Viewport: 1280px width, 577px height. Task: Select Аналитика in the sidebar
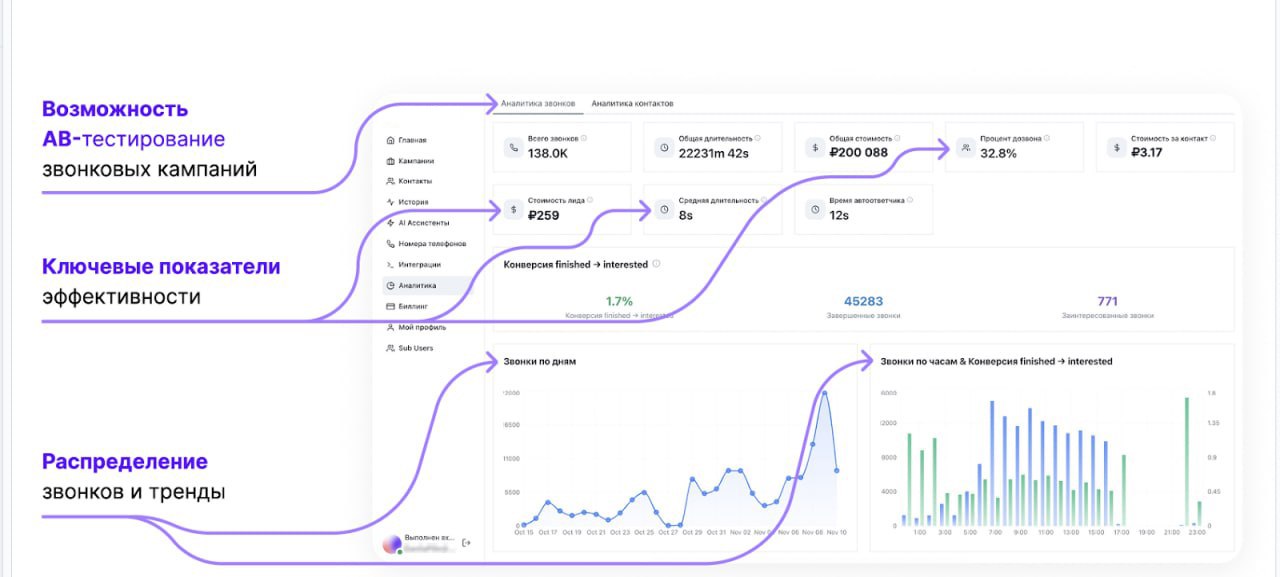click(x=416, y=286)
